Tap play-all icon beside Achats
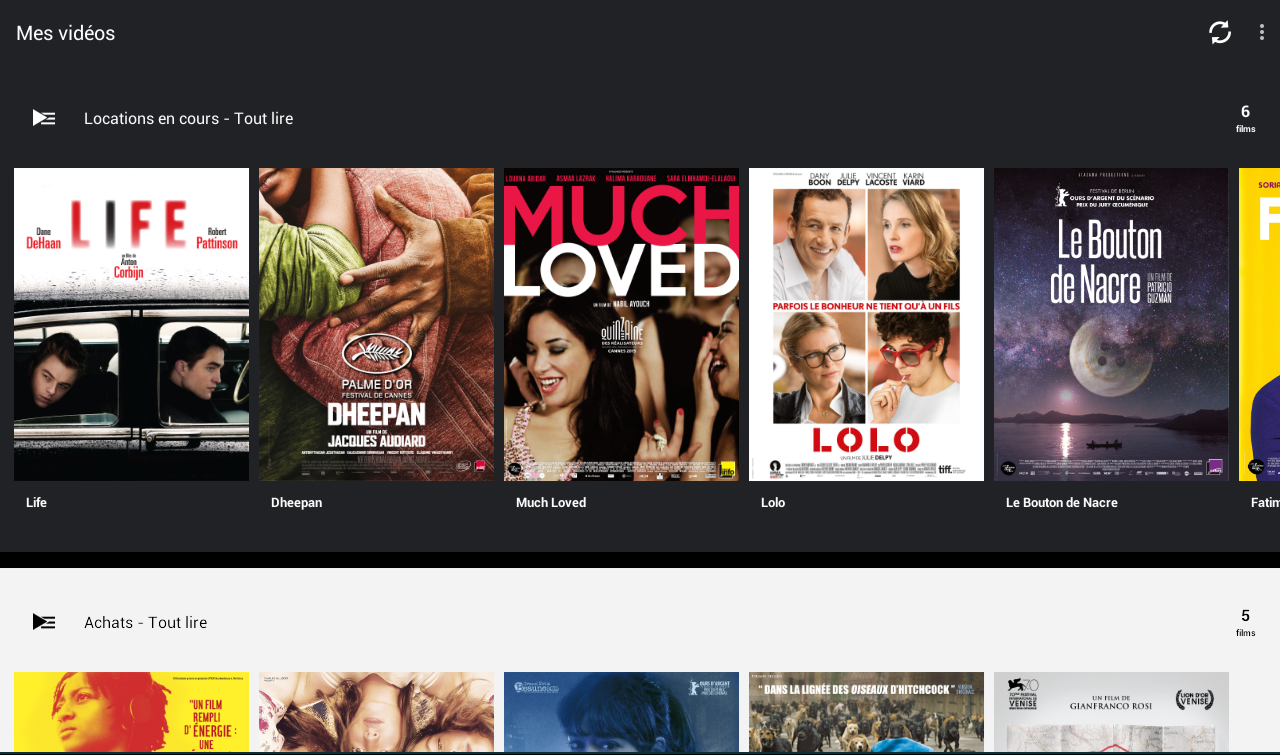Viewport: 1280px width, 755px height. pos(44,622)
